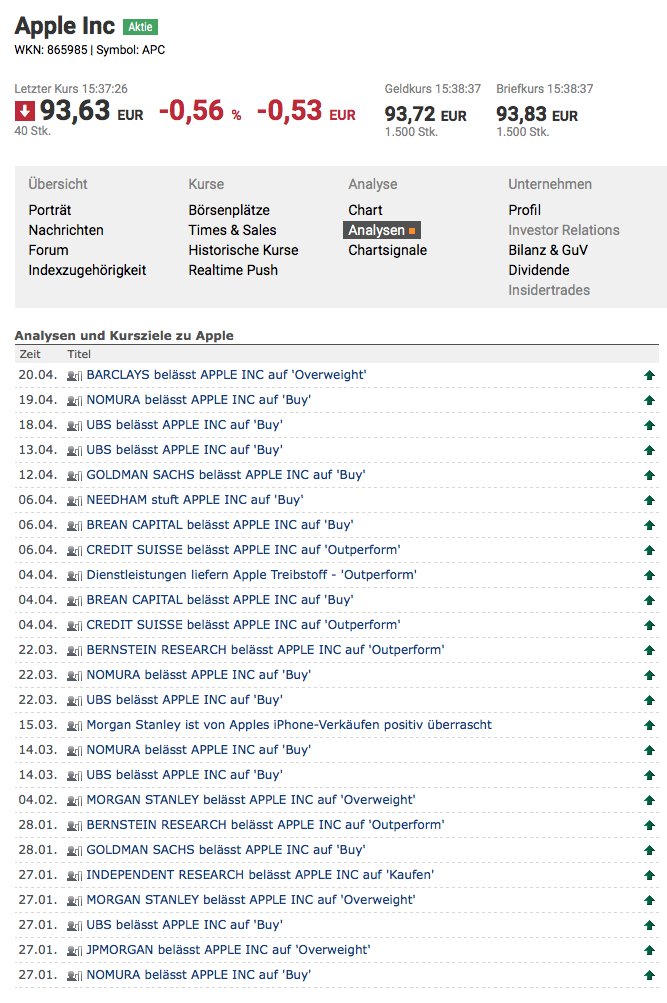Open Morgan Stanley iPhone-Verkäufen positiv überrascht article
The height and width of the screenshot is (1003, 667).
click(x=289, y=725)
